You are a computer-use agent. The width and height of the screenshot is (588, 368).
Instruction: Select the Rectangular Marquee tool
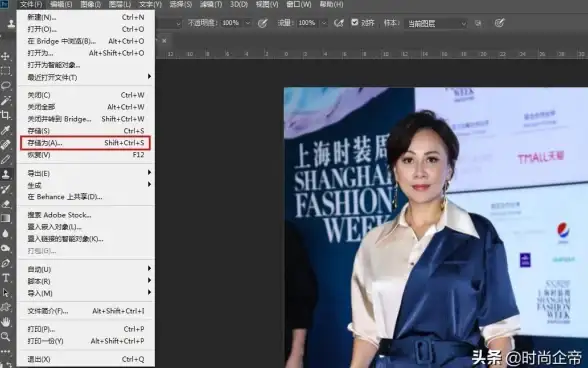click(x=6, y=71)
